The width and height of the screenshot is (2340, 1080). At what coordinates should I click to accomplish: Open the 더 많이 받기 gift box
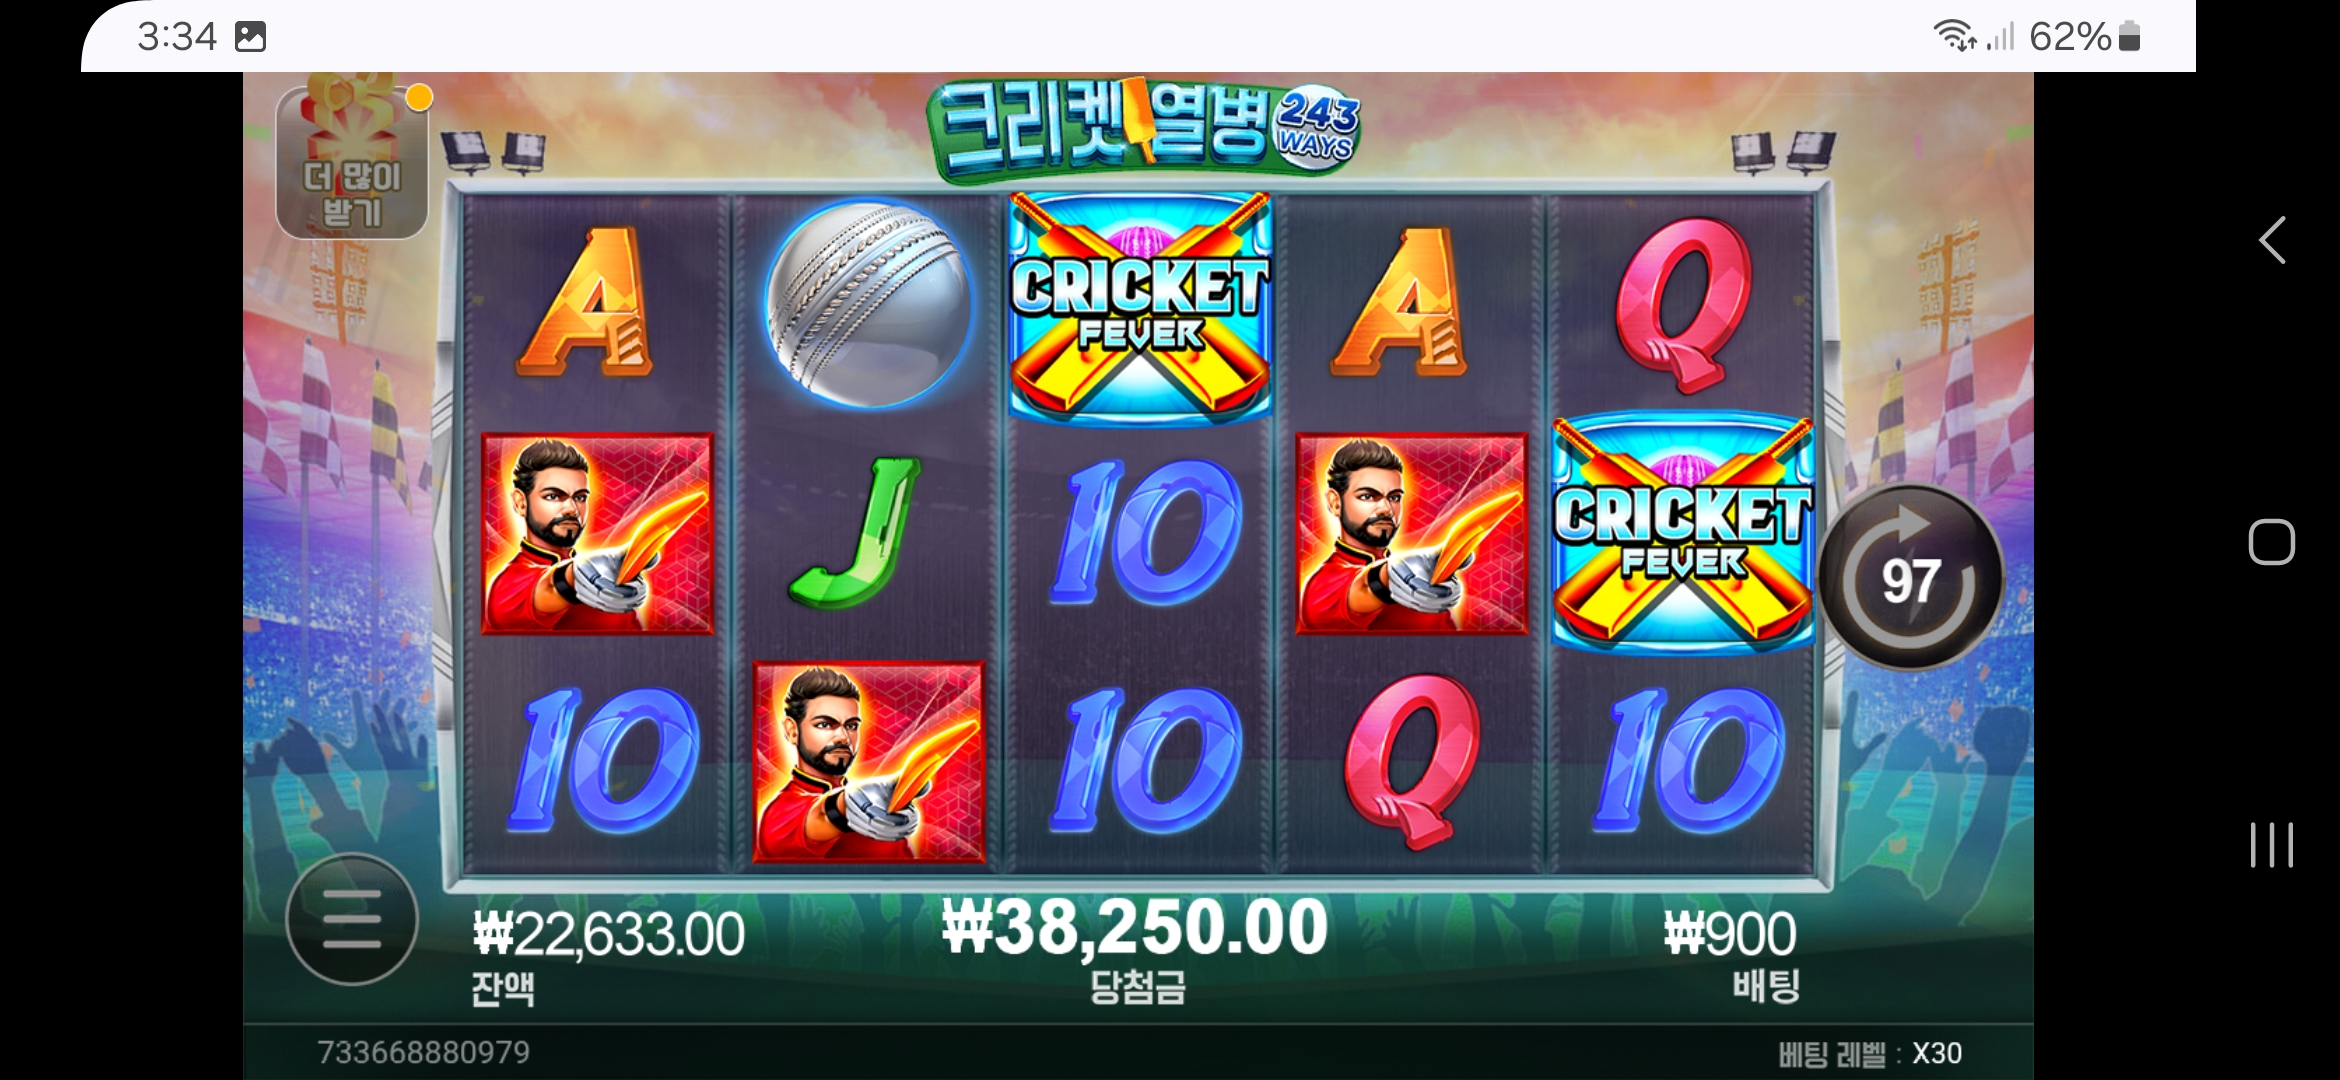click(x=352, y=162)
